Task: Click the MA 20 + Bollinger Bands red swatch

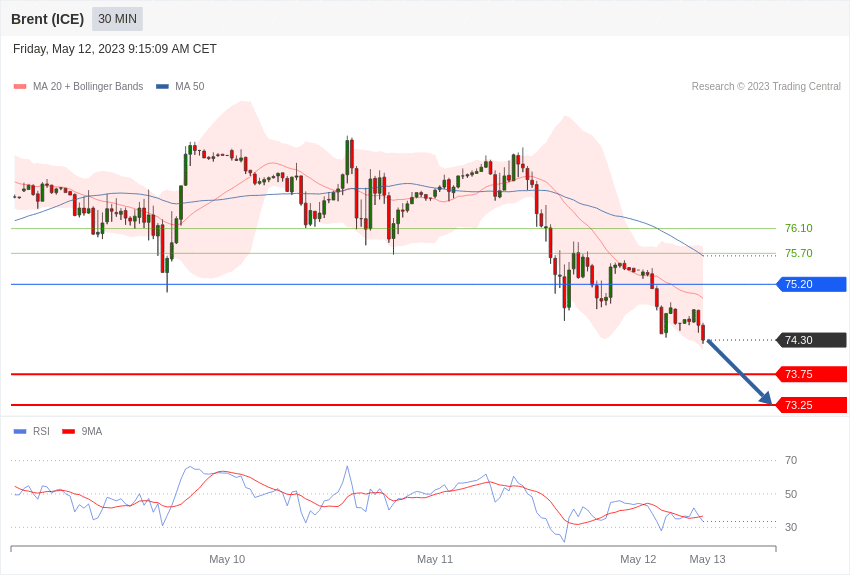Action: pyautogui.click(x=20, y=87)
